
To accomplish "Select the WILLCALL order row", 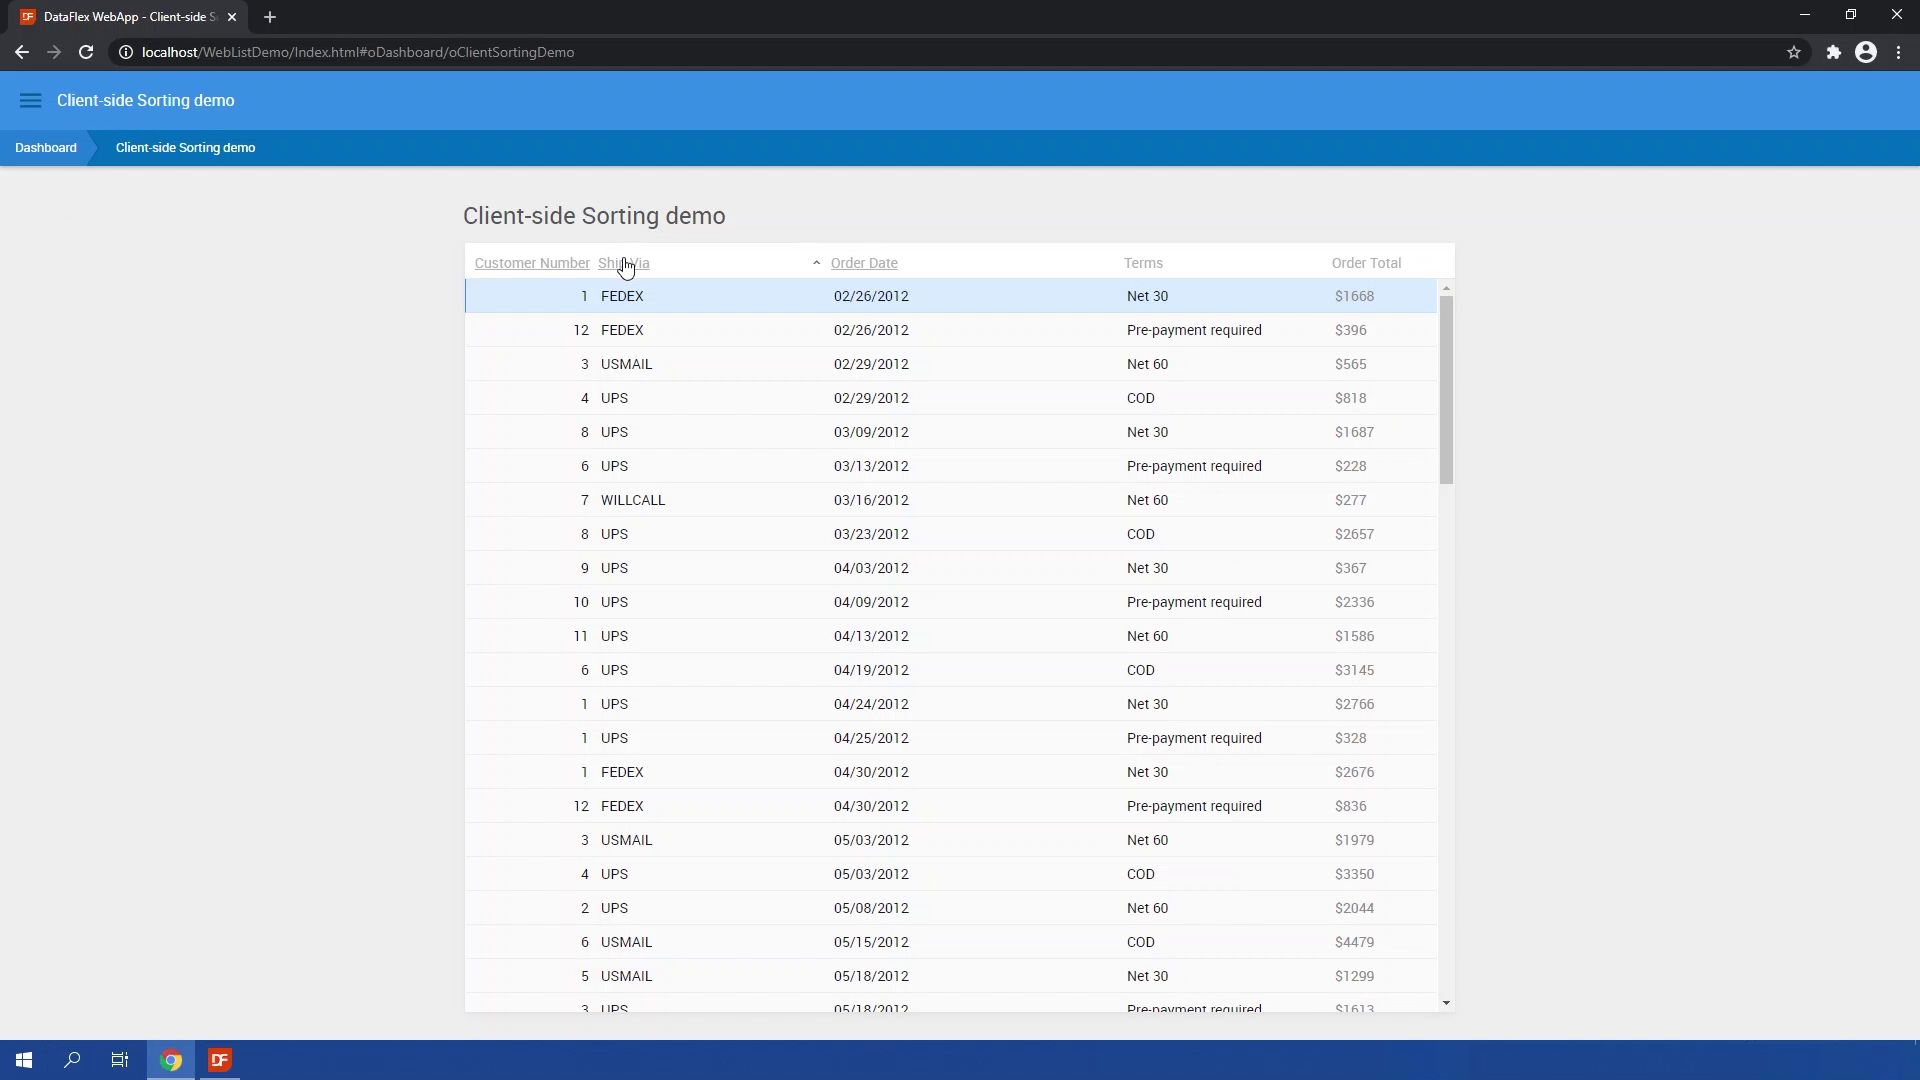I will point(633,500).
